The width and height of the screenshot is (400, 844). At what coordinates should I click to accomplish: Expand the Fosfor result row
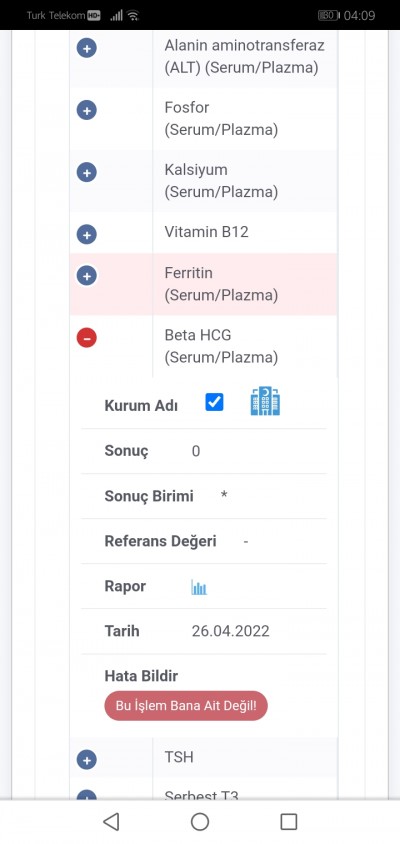pos(87,111)
